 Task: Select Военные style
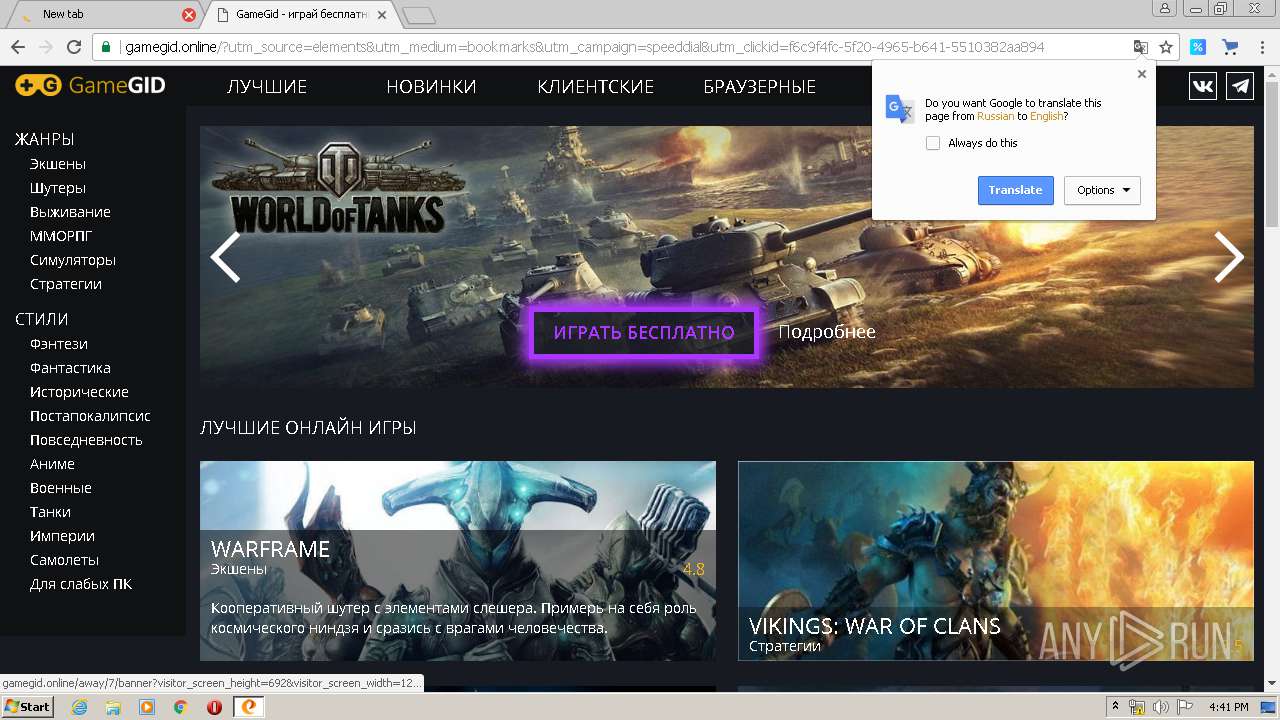click(61, 488)
